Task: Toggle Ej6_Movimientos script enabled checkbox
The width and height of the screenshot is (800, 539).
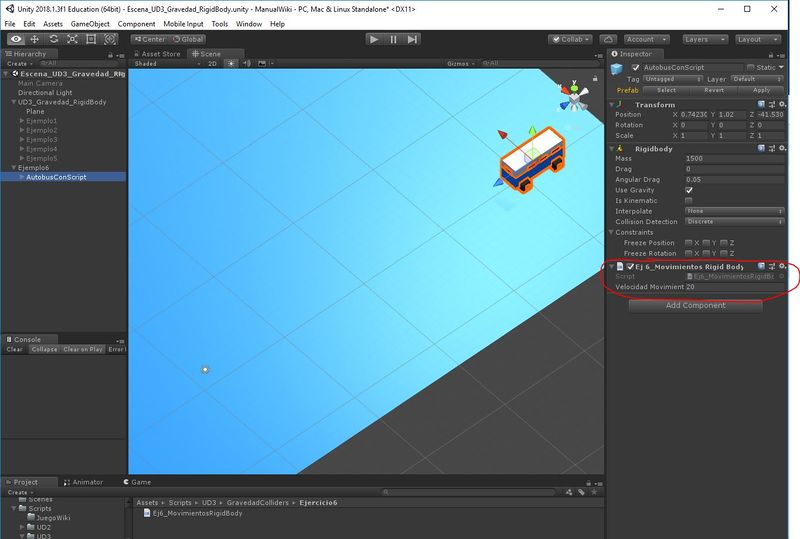Action: point(631,266)
